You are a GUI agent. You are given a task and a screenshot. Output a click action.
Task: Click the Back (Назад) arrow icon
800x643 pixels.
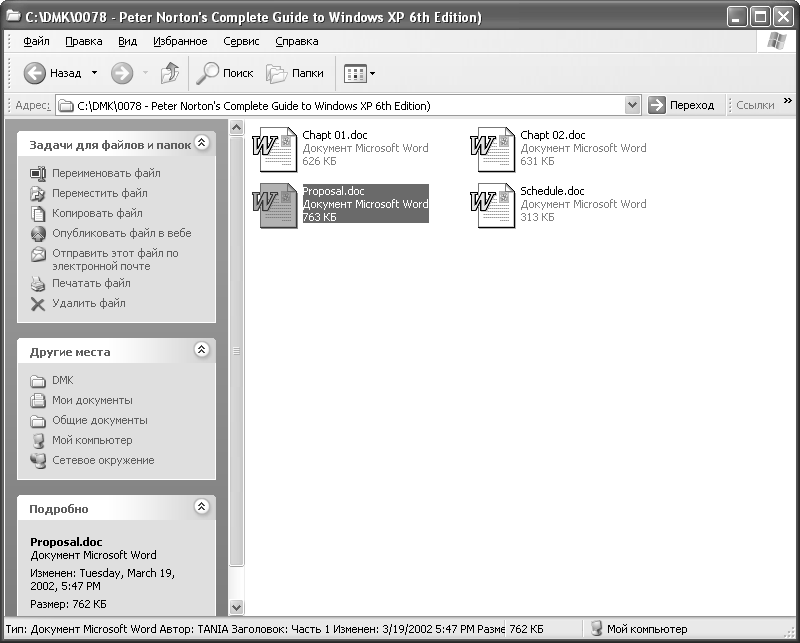[x=35, y=73]
